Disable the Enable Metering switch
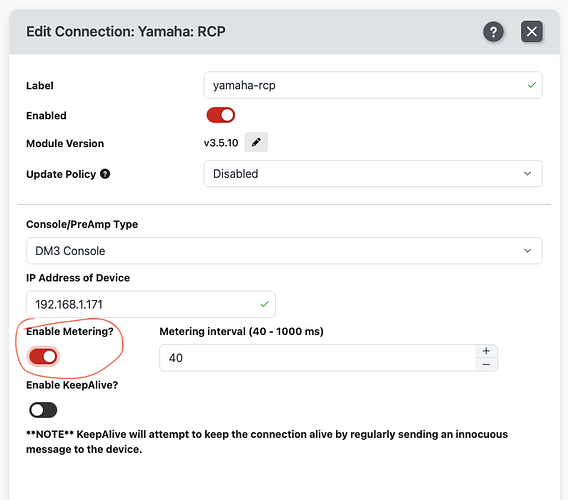Image resolution: width=568 pixels, height=500 pixels. 43,357
